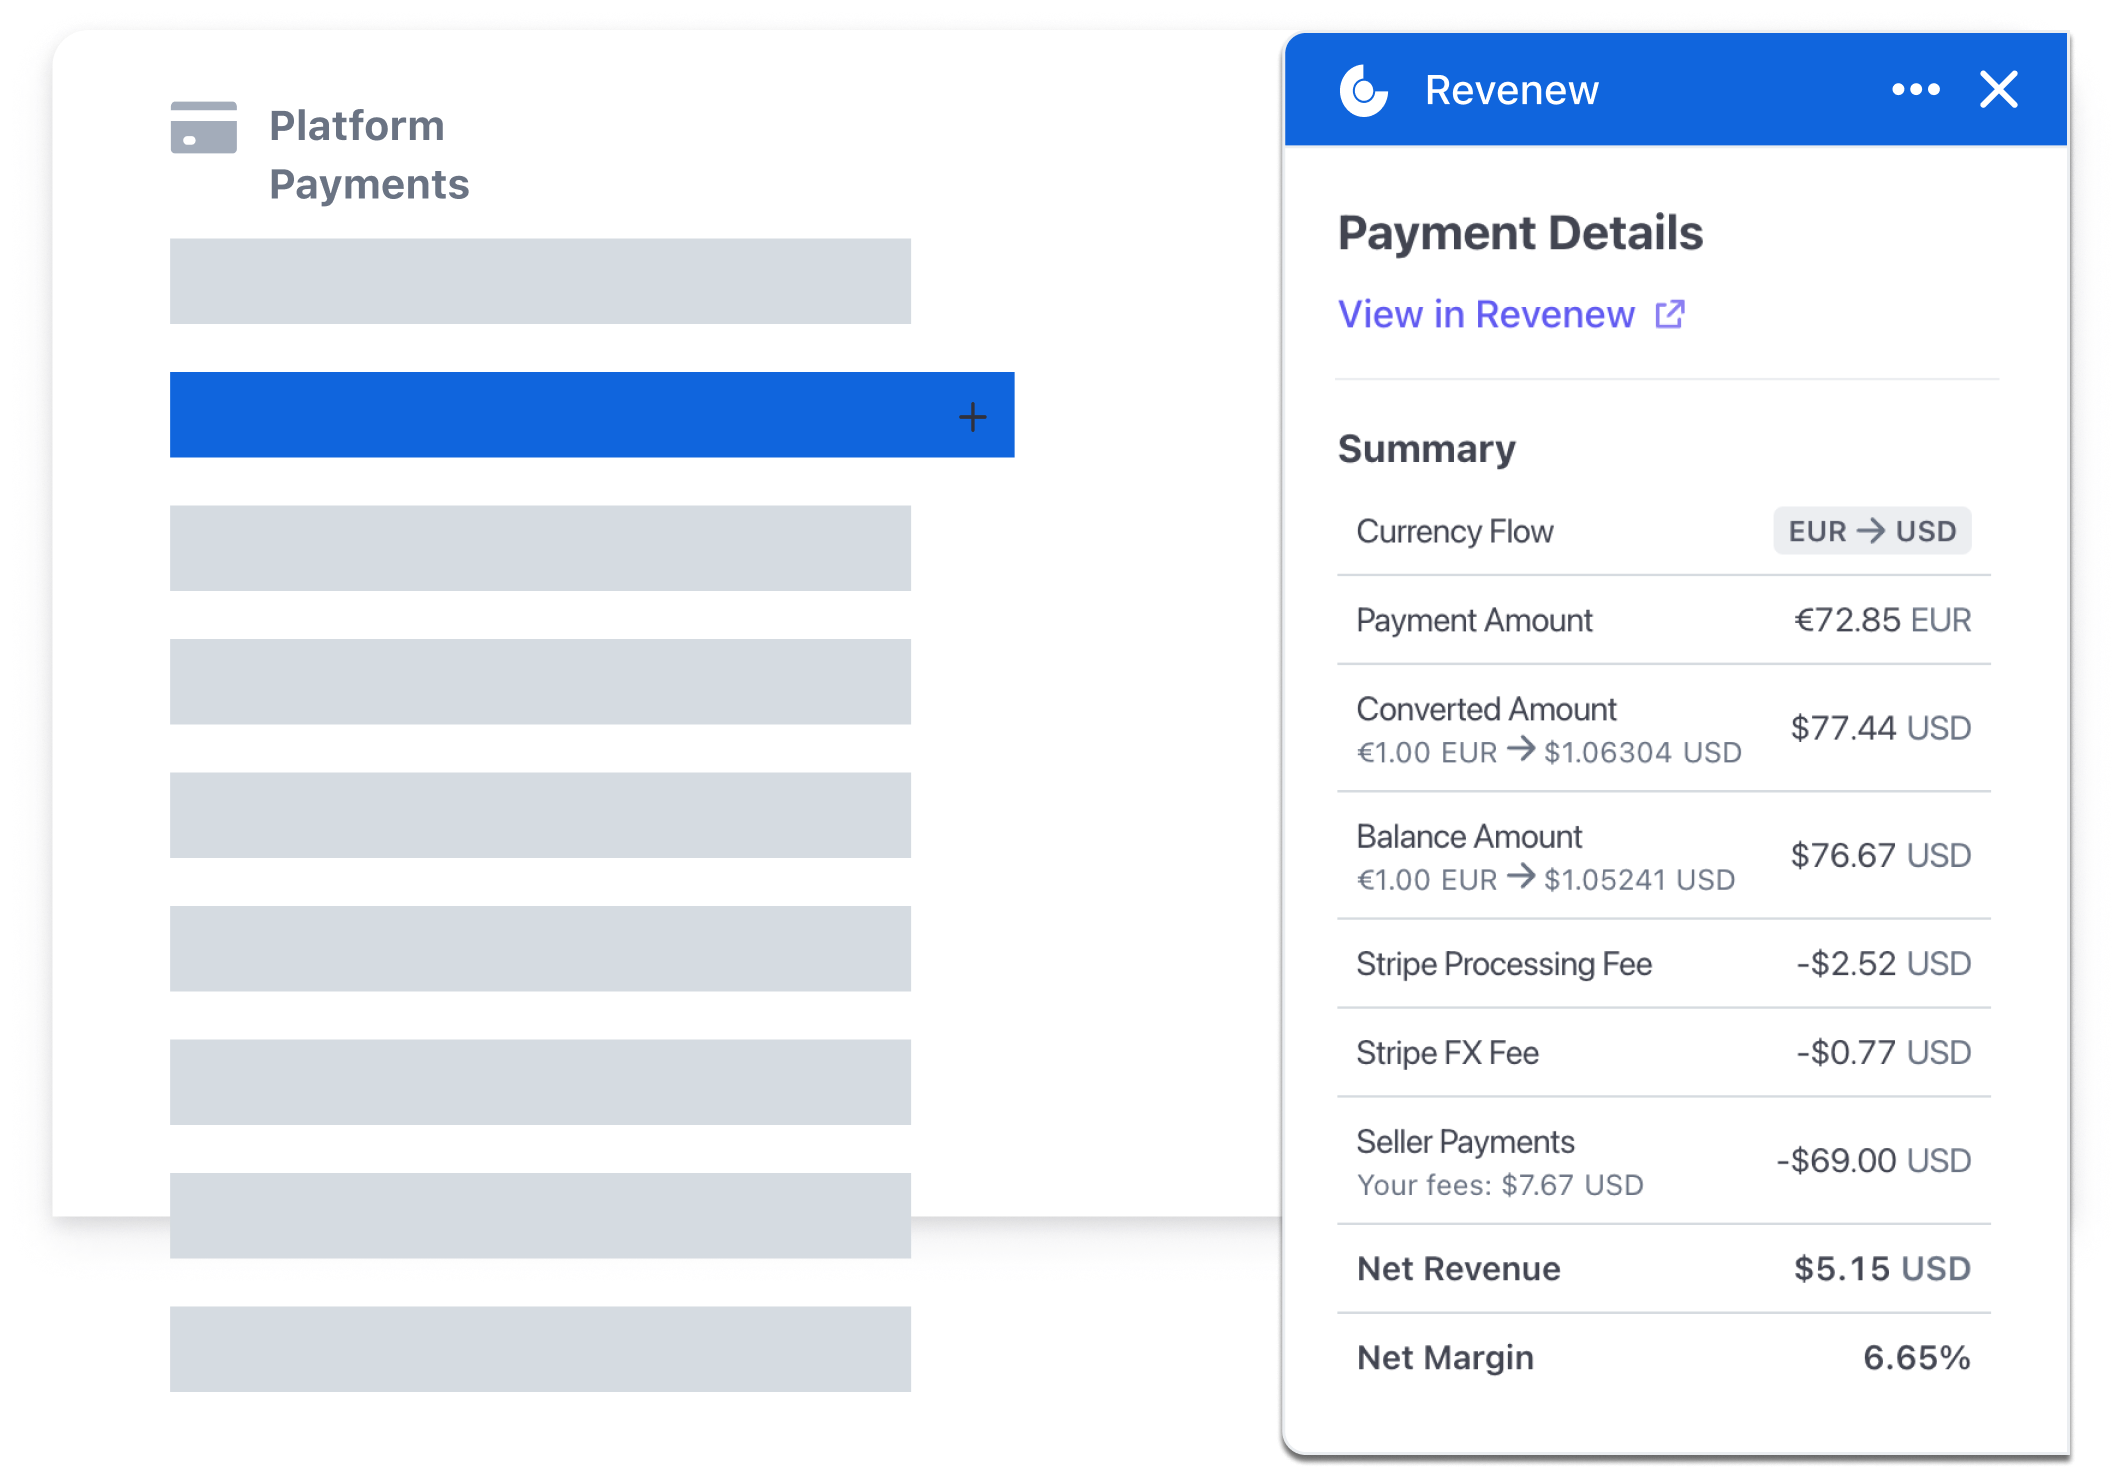
Task: Click the Net Margin percentage value
Action: coord(1913,1357)
